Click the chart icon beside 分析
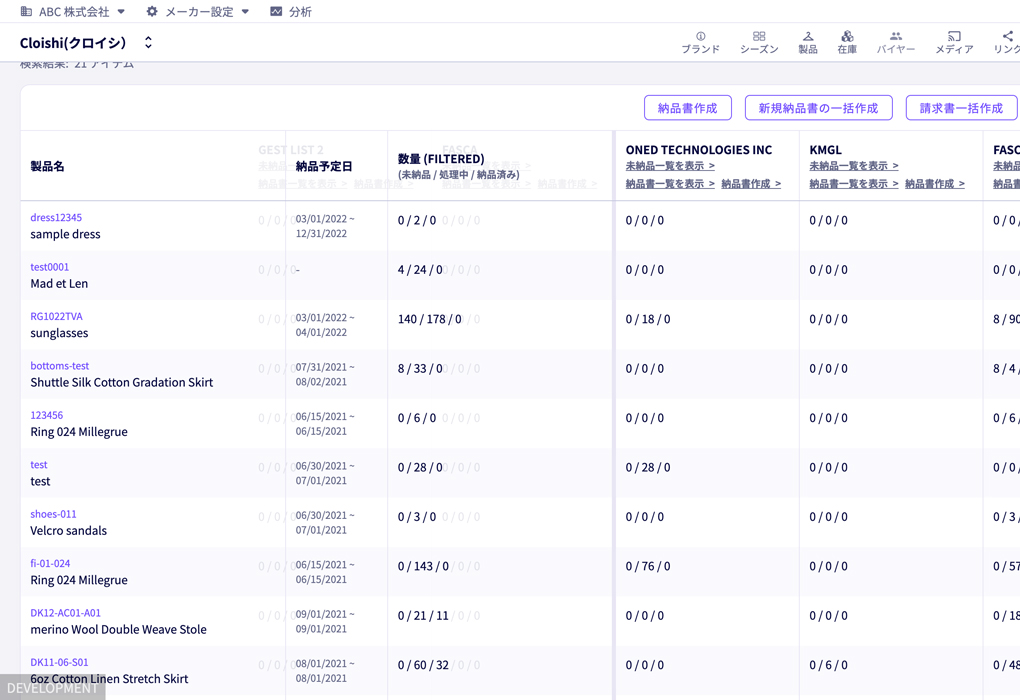 coord(276,11)
